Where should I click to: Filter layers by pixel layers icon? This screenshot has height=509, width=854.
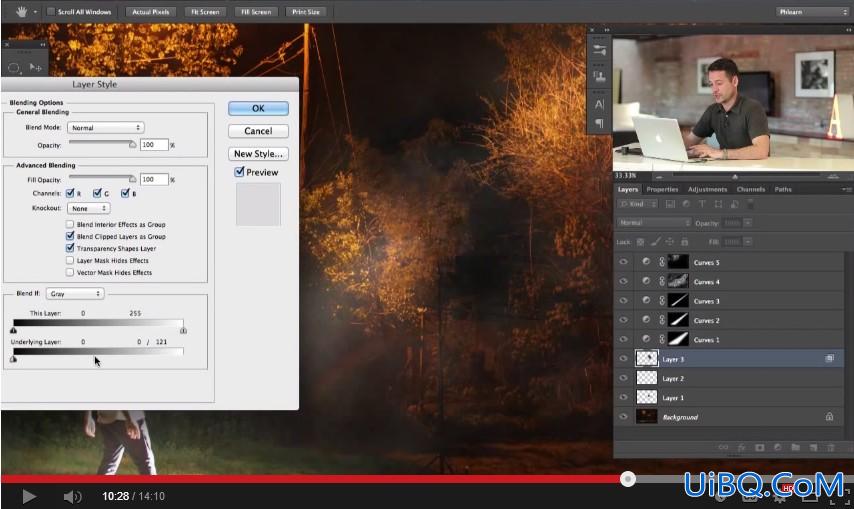[670, 204]
